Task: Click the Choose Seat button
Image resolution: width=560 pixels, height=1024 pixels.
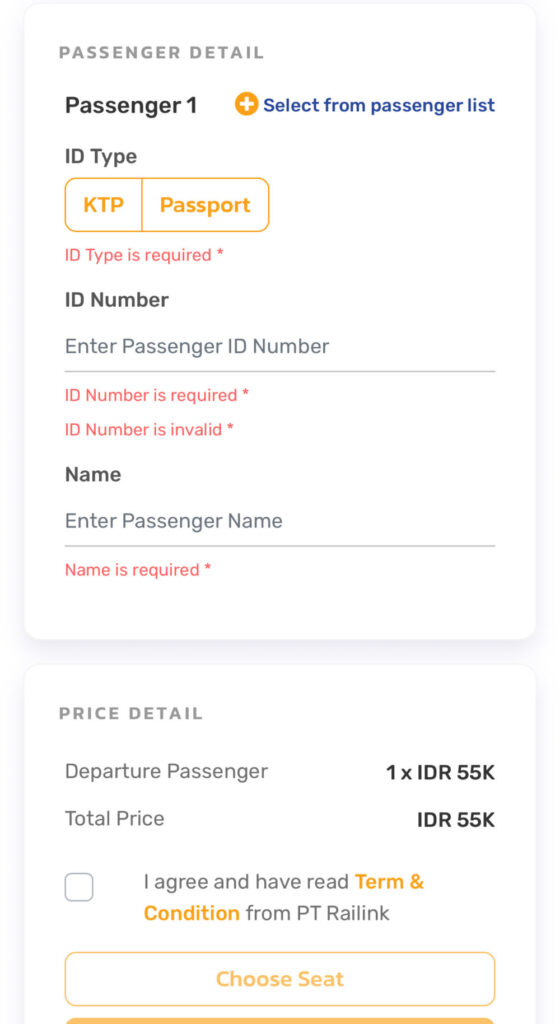Action: click(280, 979)
